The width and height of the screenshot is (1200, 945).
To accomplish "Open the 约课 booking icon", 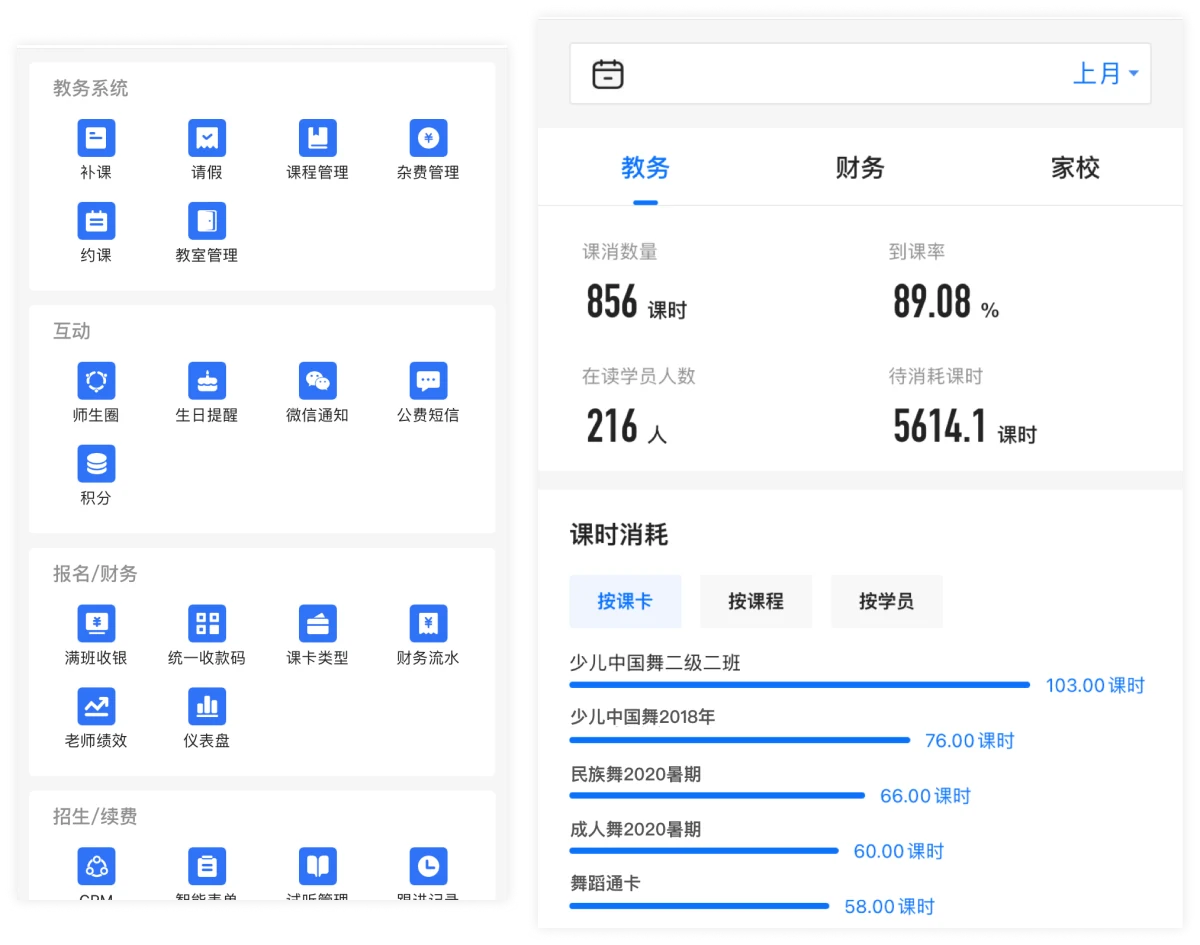I will coord(96,221).
